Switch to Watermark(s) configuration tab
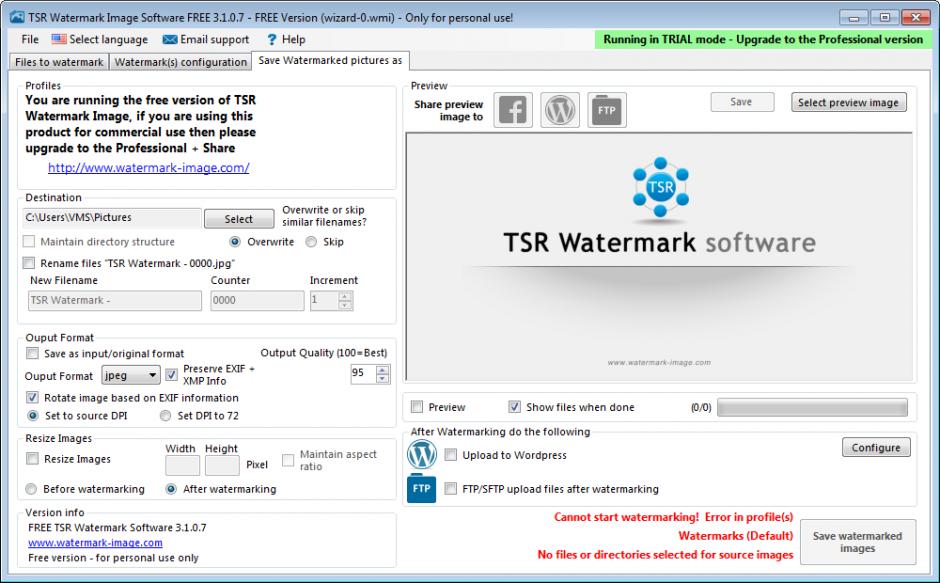Image resolution: width=940 pixels, height=583 pixels. pyautogui.click(x=180, y=62)
